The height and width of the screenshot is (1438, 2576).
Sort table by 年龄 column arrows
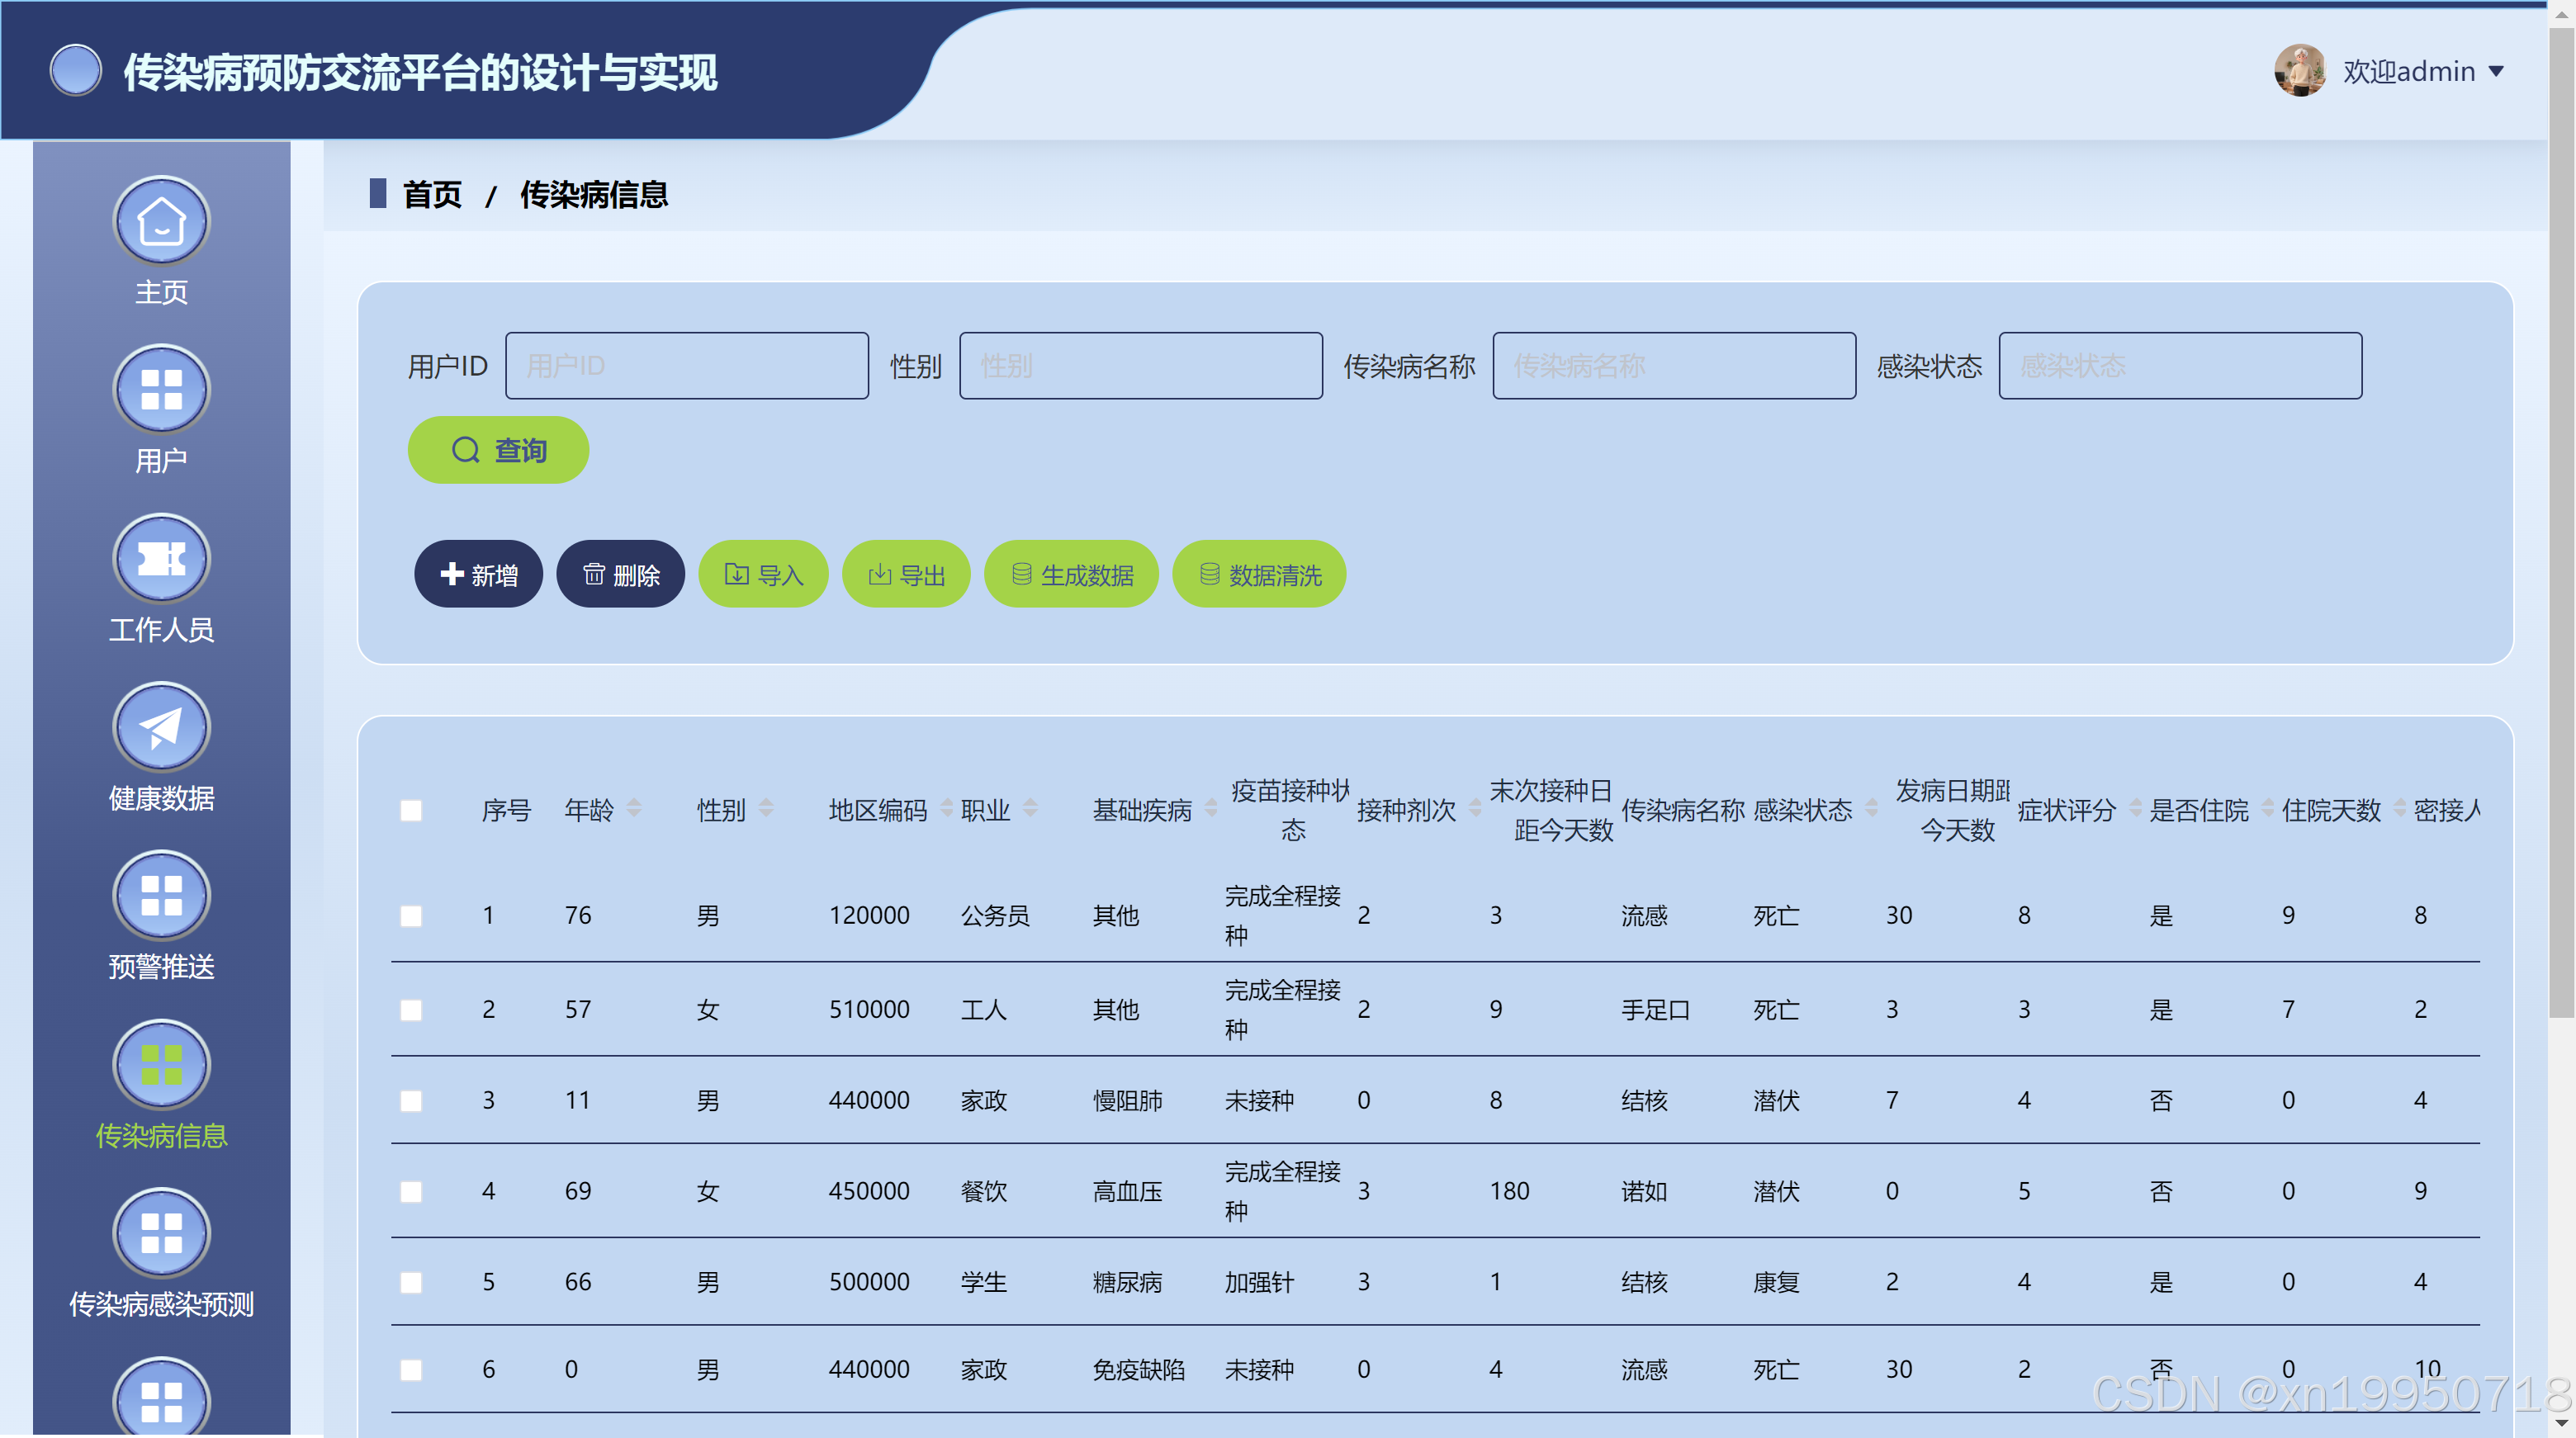click(x=634, y=808)
